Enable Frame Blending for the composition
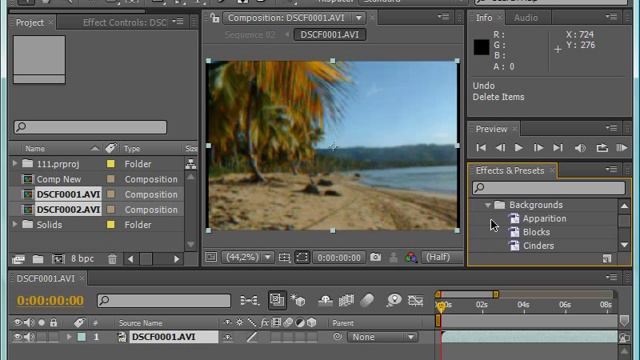 (346, 301)
